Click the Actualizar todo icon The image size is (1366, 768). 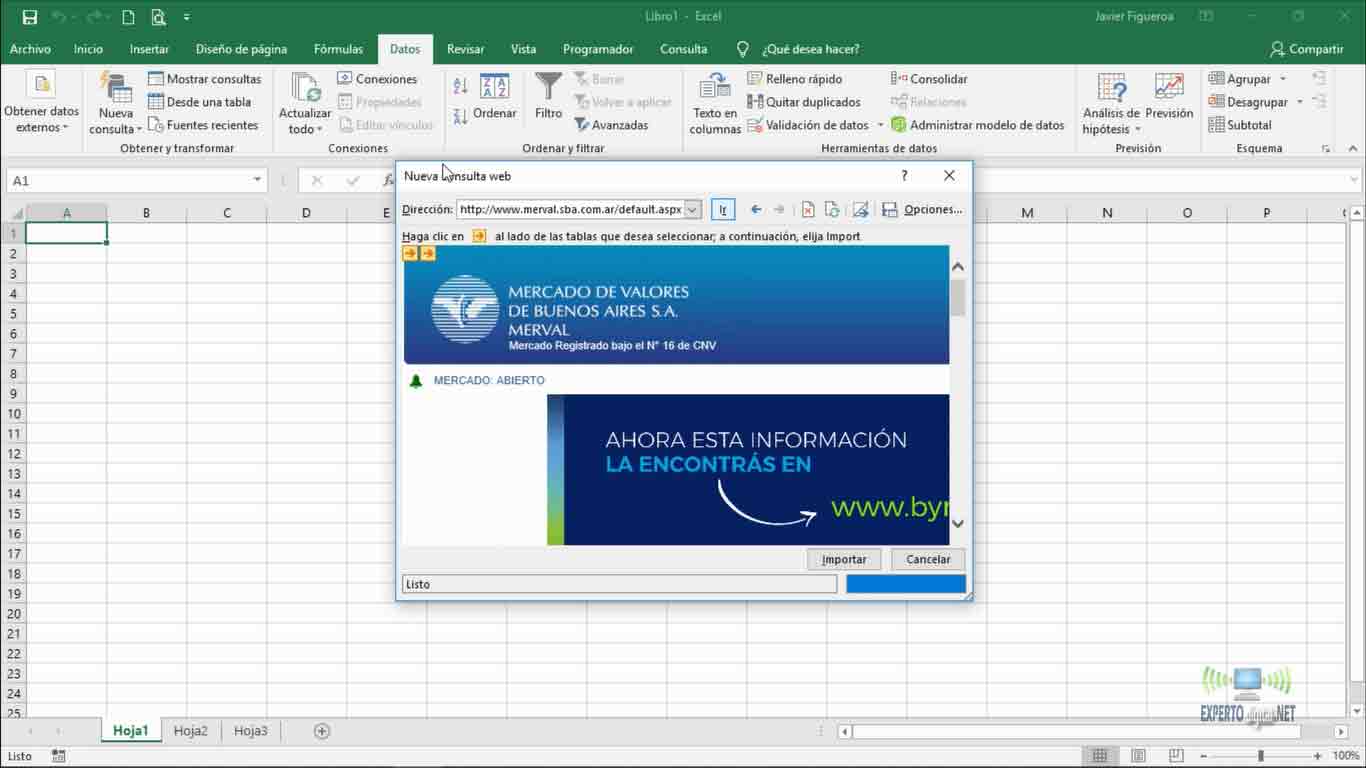[304, 88]
